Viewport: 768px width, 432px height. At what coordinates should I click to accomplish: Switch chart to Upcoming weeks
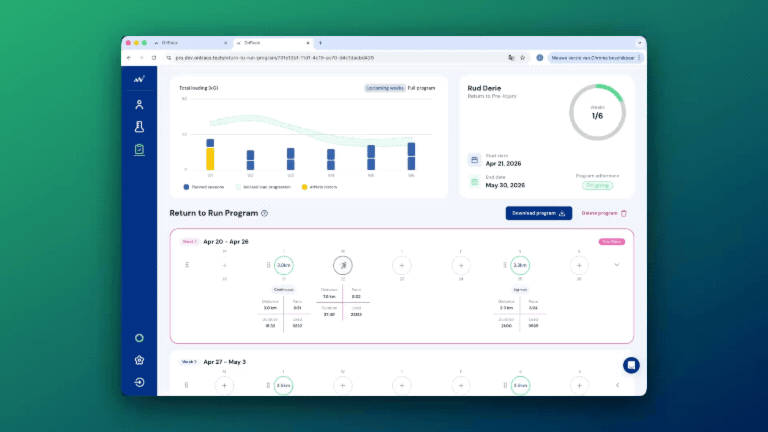coord(385,88)
